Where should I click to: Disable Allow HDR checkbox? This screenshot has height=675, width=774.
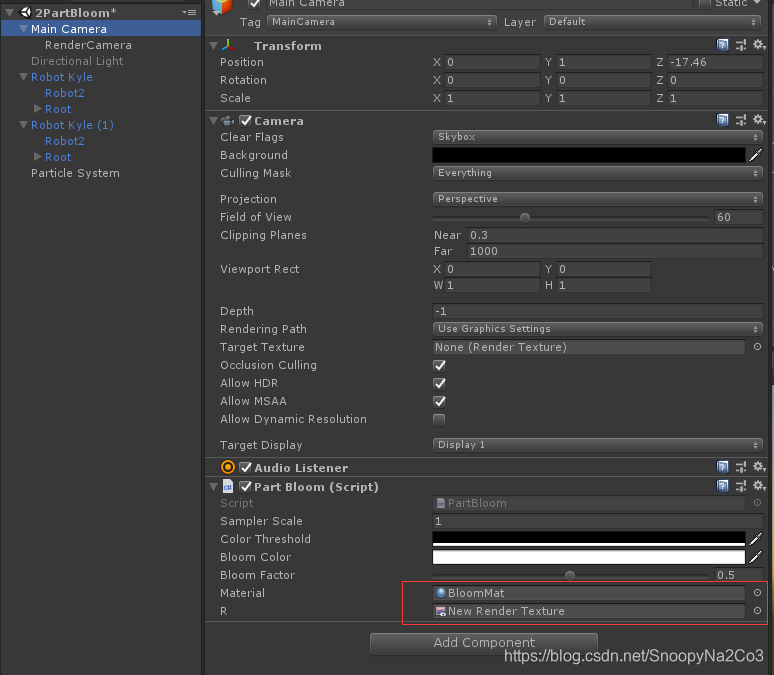(x=439, y=383)
